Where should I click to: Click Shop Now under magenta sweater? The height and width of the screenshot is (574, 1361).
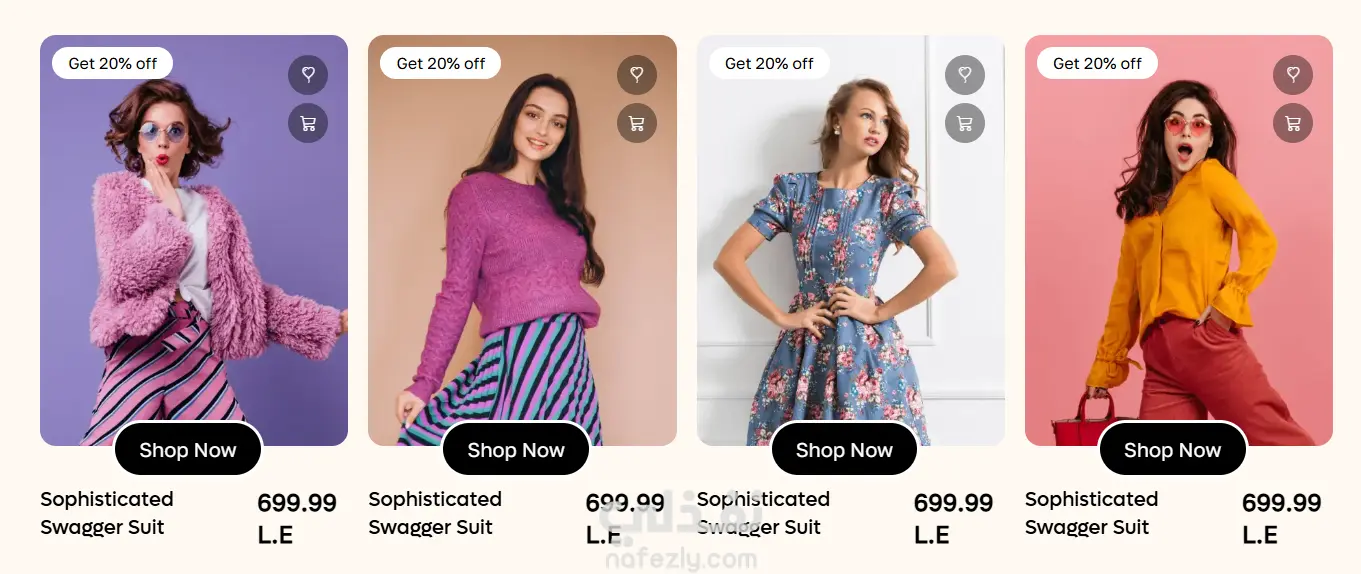click(516, 450)
